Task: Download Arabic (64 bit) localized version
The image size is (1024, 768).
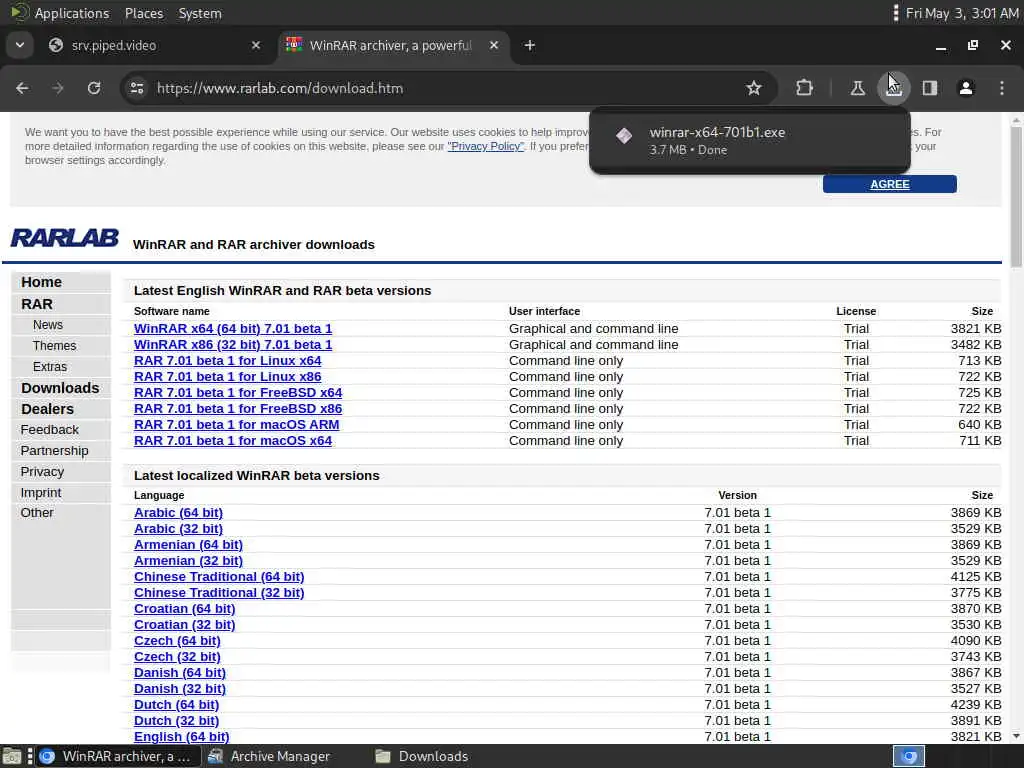Action: [x=178, y=513]
